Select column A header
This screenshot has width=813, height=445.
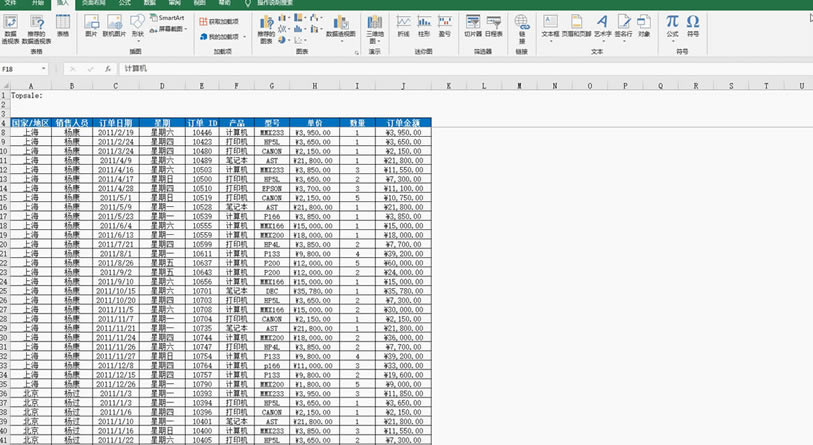pos(31,86)
